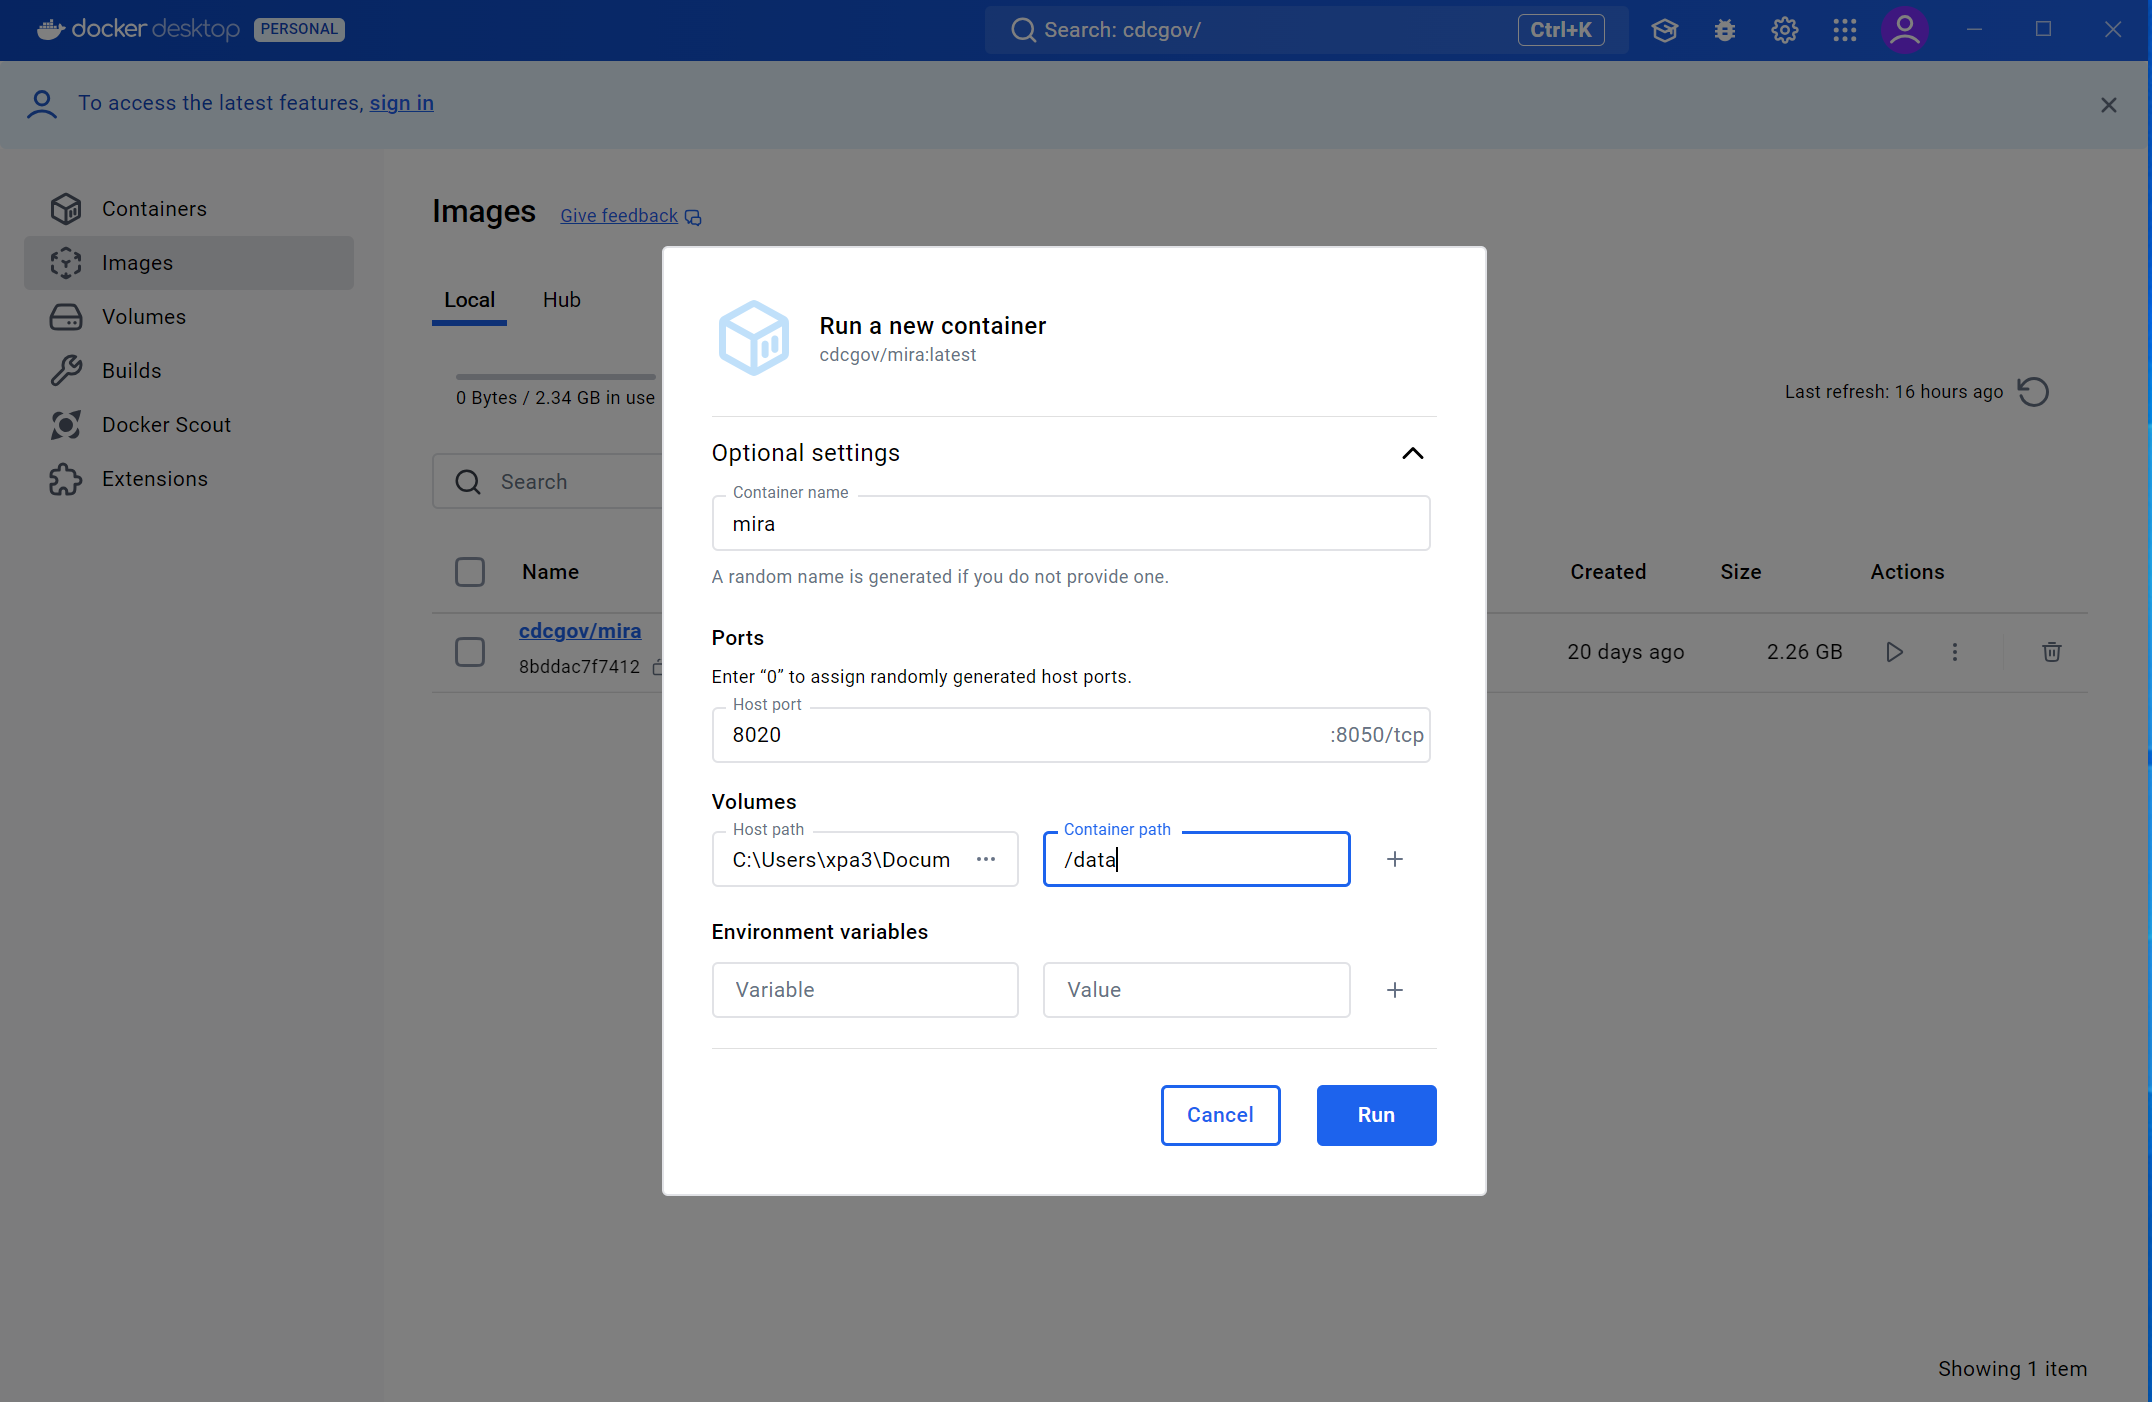Viewport: 2152px width, 1402px height.
Task: Open Builds in the sidebar
Action: pos(189,371)
